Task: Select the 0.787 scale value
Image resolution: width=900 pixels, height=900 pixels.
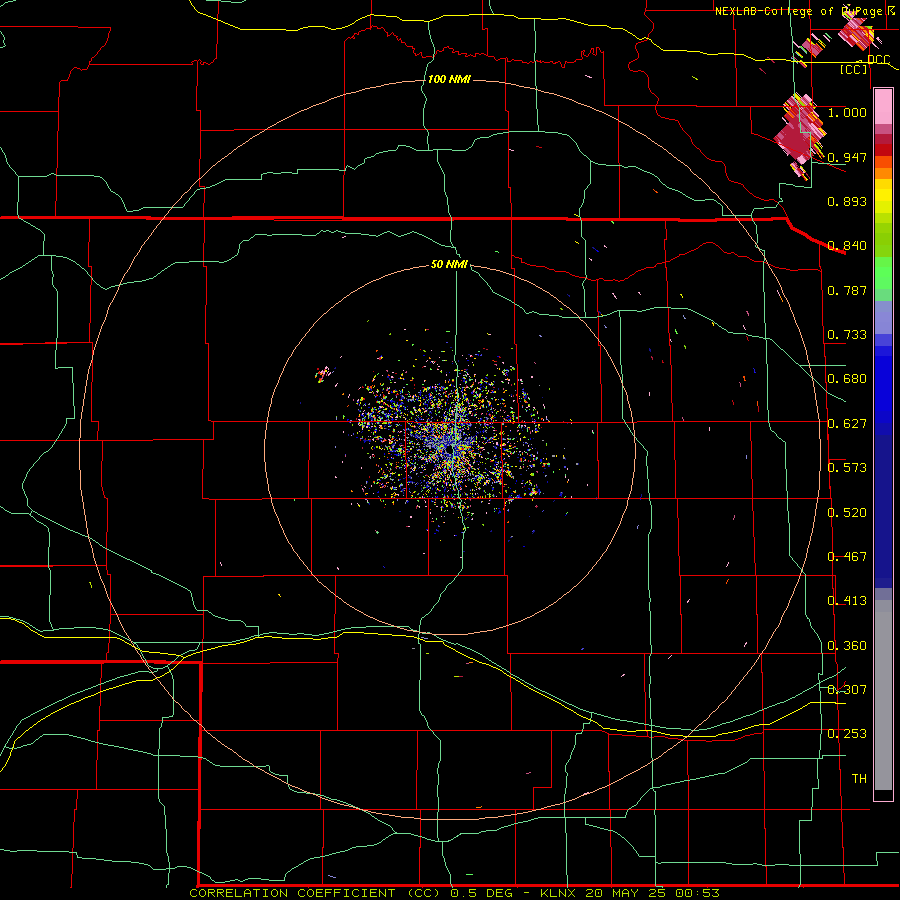Action: click(847, 290)
